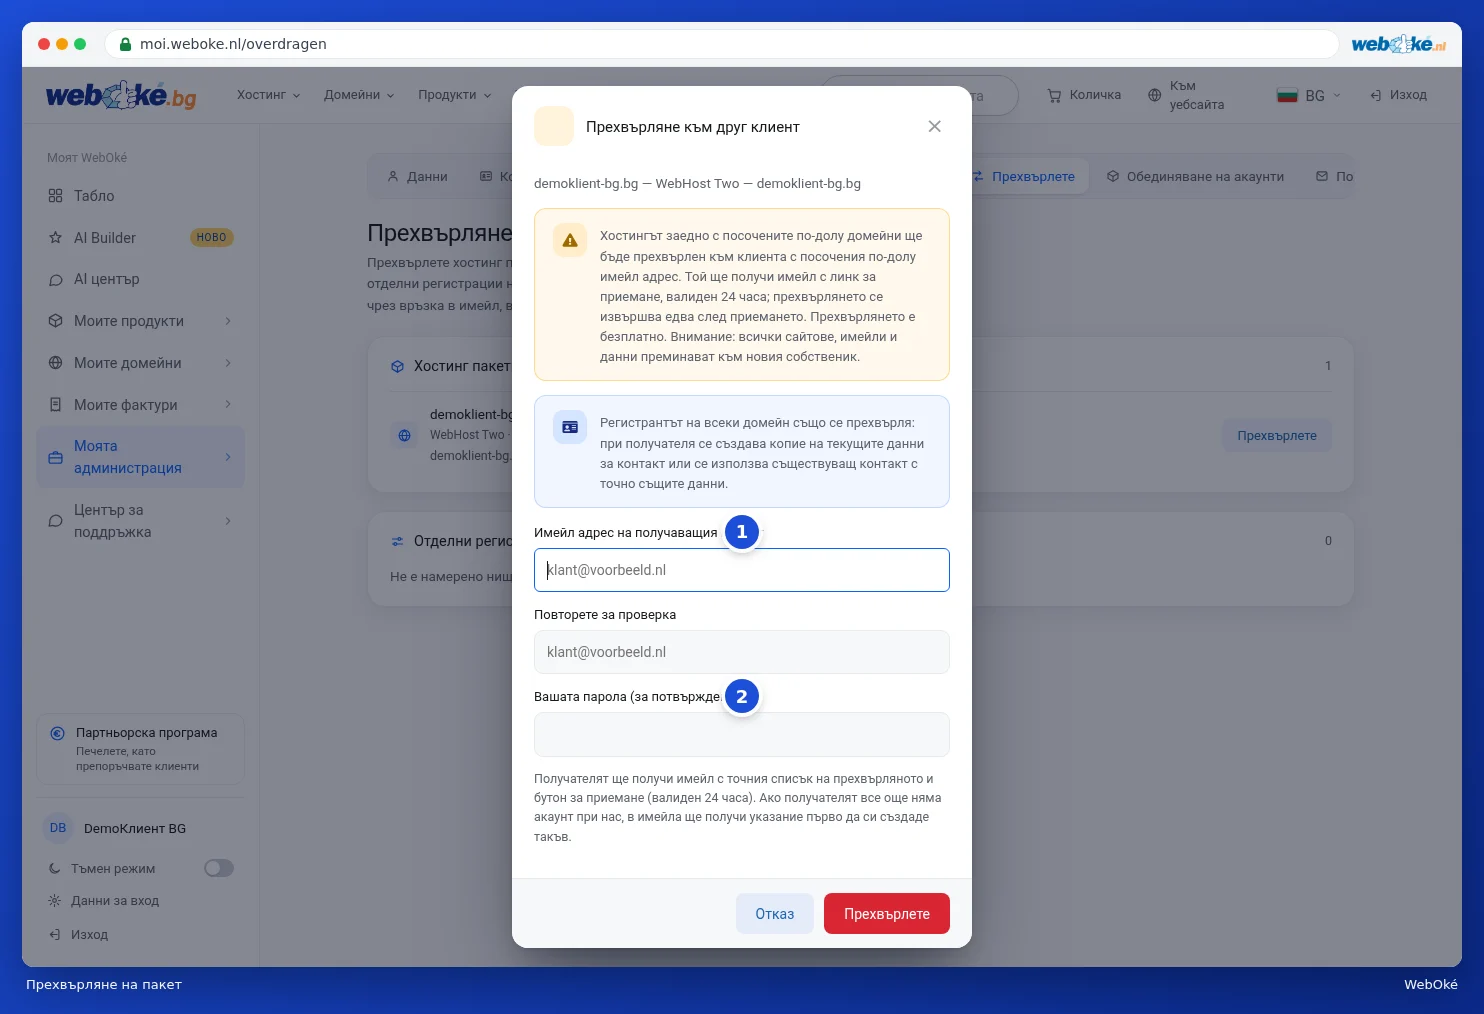Viewport: 1484px width, 1014px height.
Task: Open the Продукти dropdown menu
Action: [x=455, y=95]
